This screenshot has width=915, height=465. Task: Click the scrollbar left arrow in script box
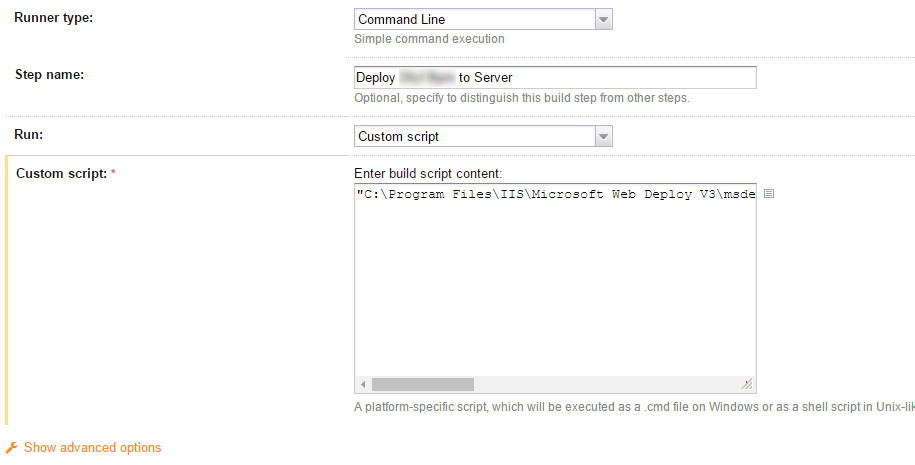tap(363, 384)
